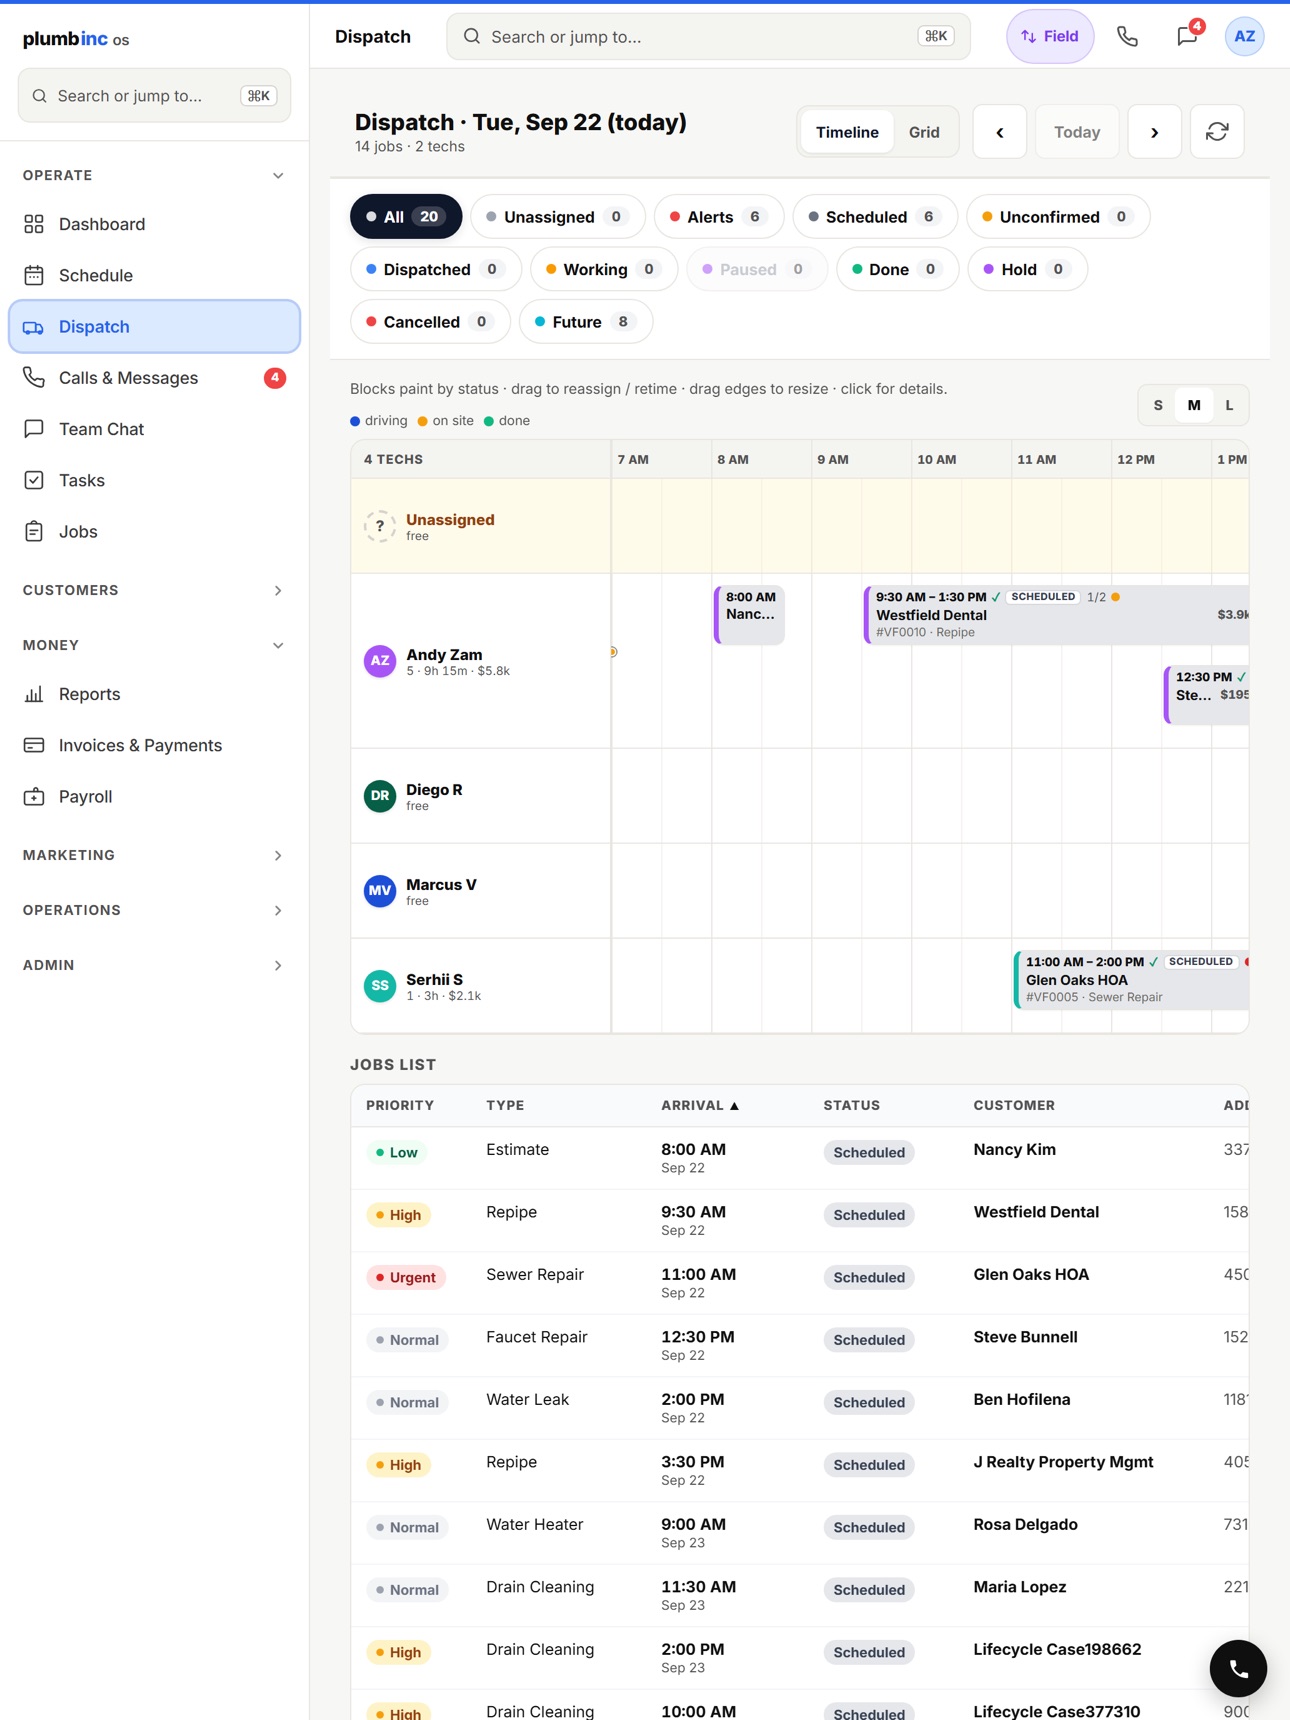The height and width of the screenshot is (1720, 1290).
Task: Set timeline size to S
Action: point(1158,405)
